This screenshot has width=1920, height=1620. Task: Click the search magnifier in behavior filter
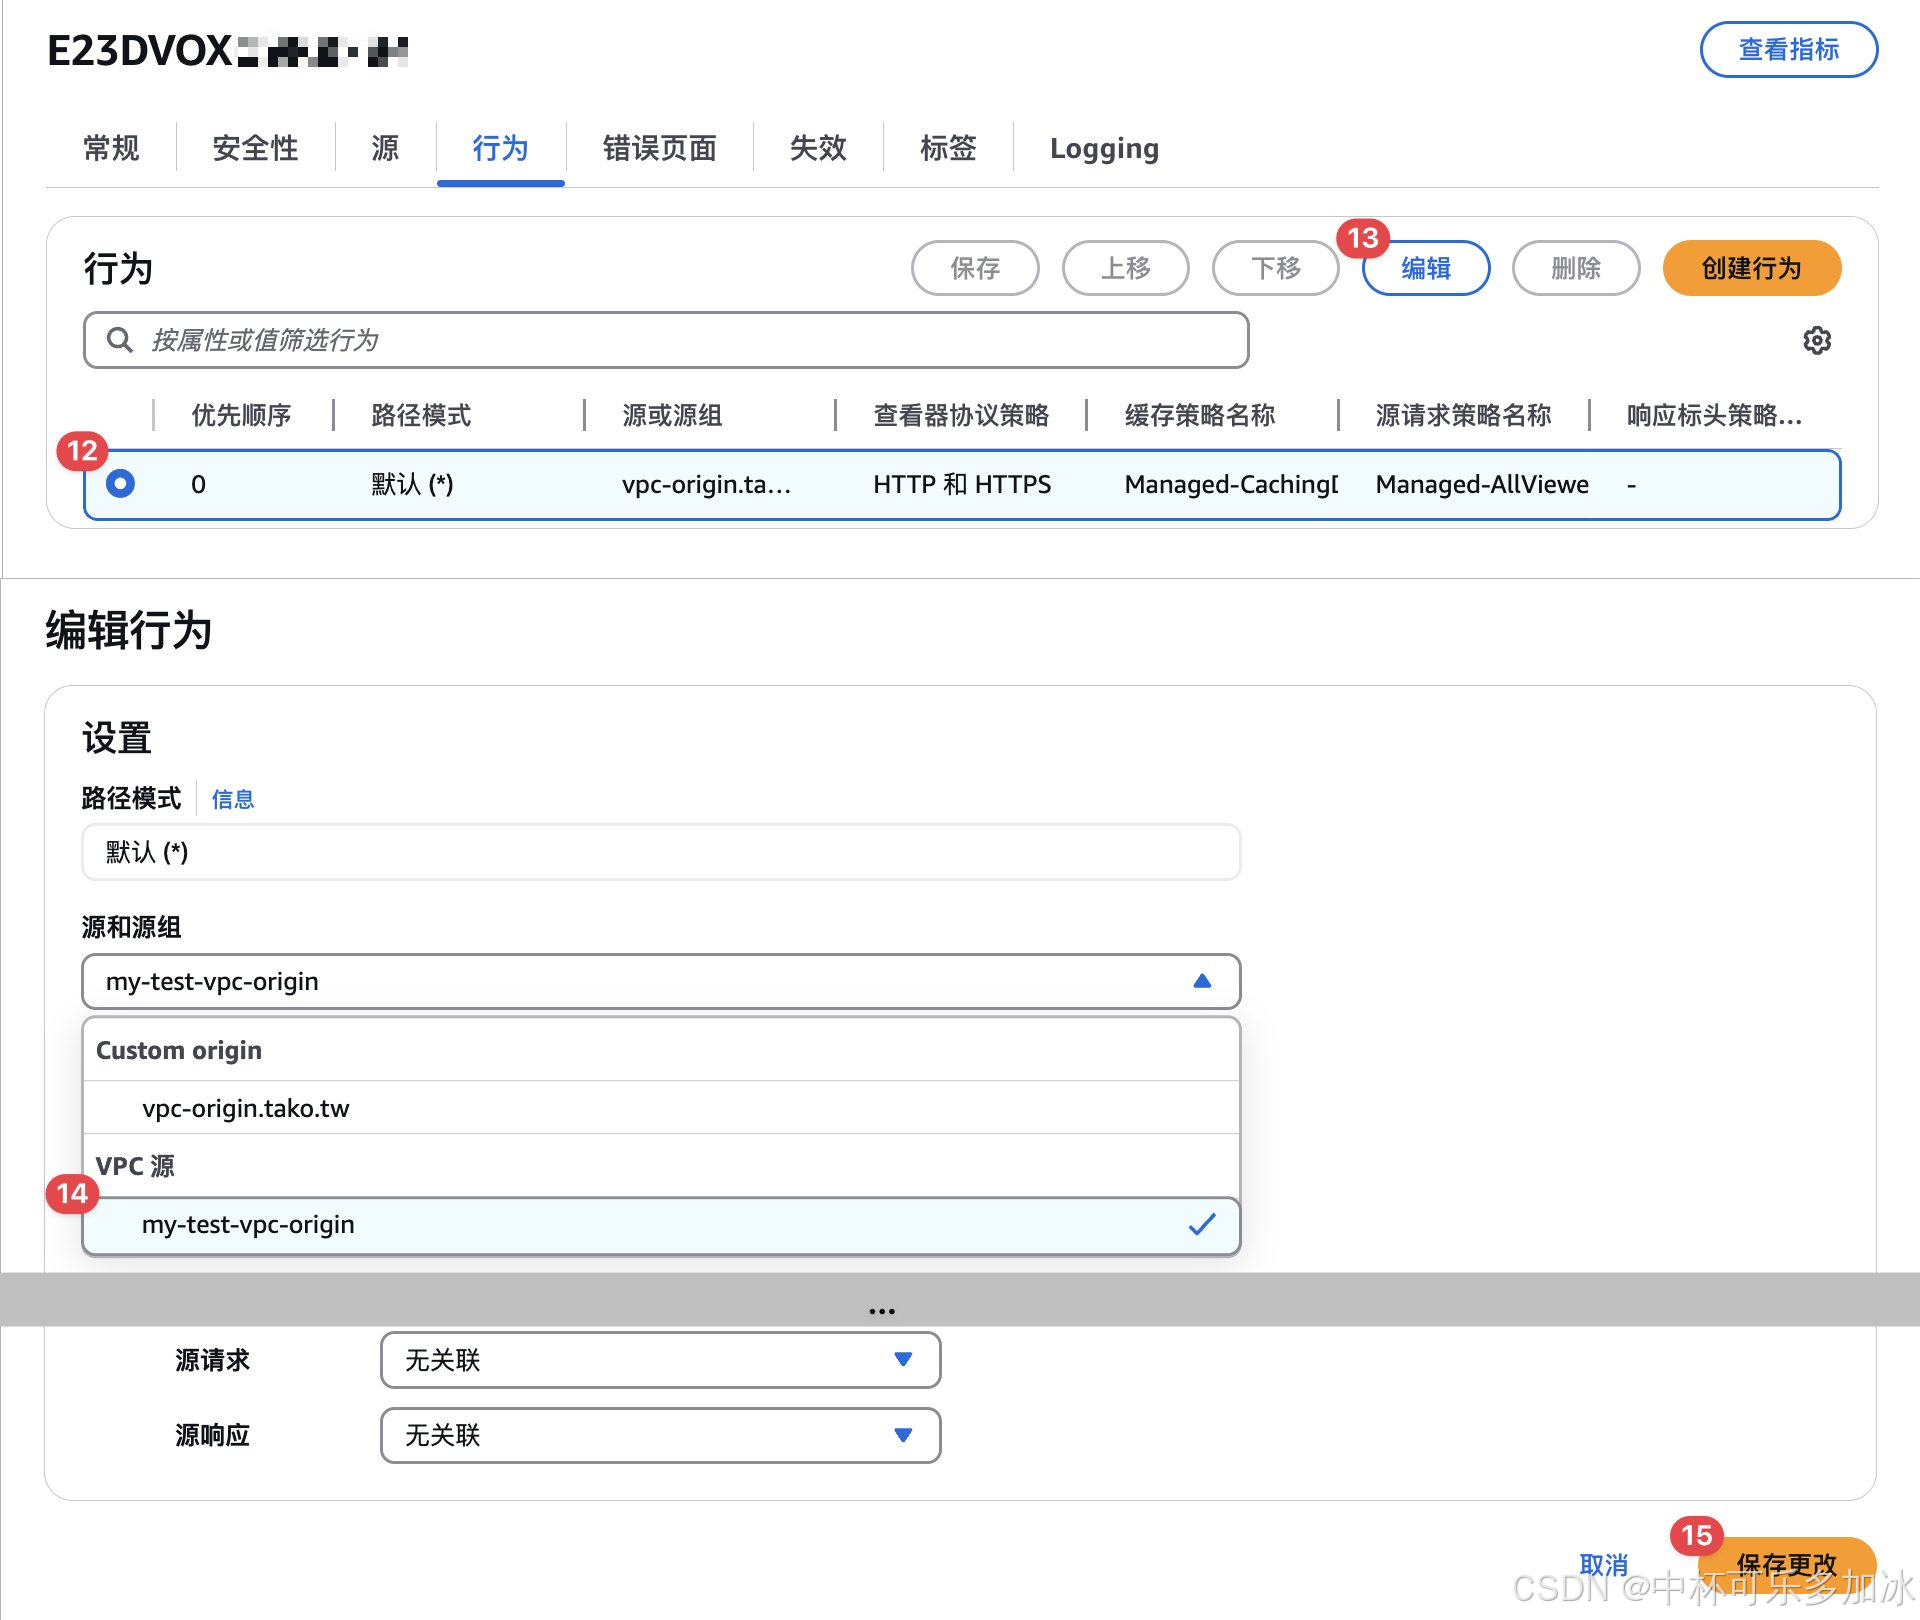point(120,341)
